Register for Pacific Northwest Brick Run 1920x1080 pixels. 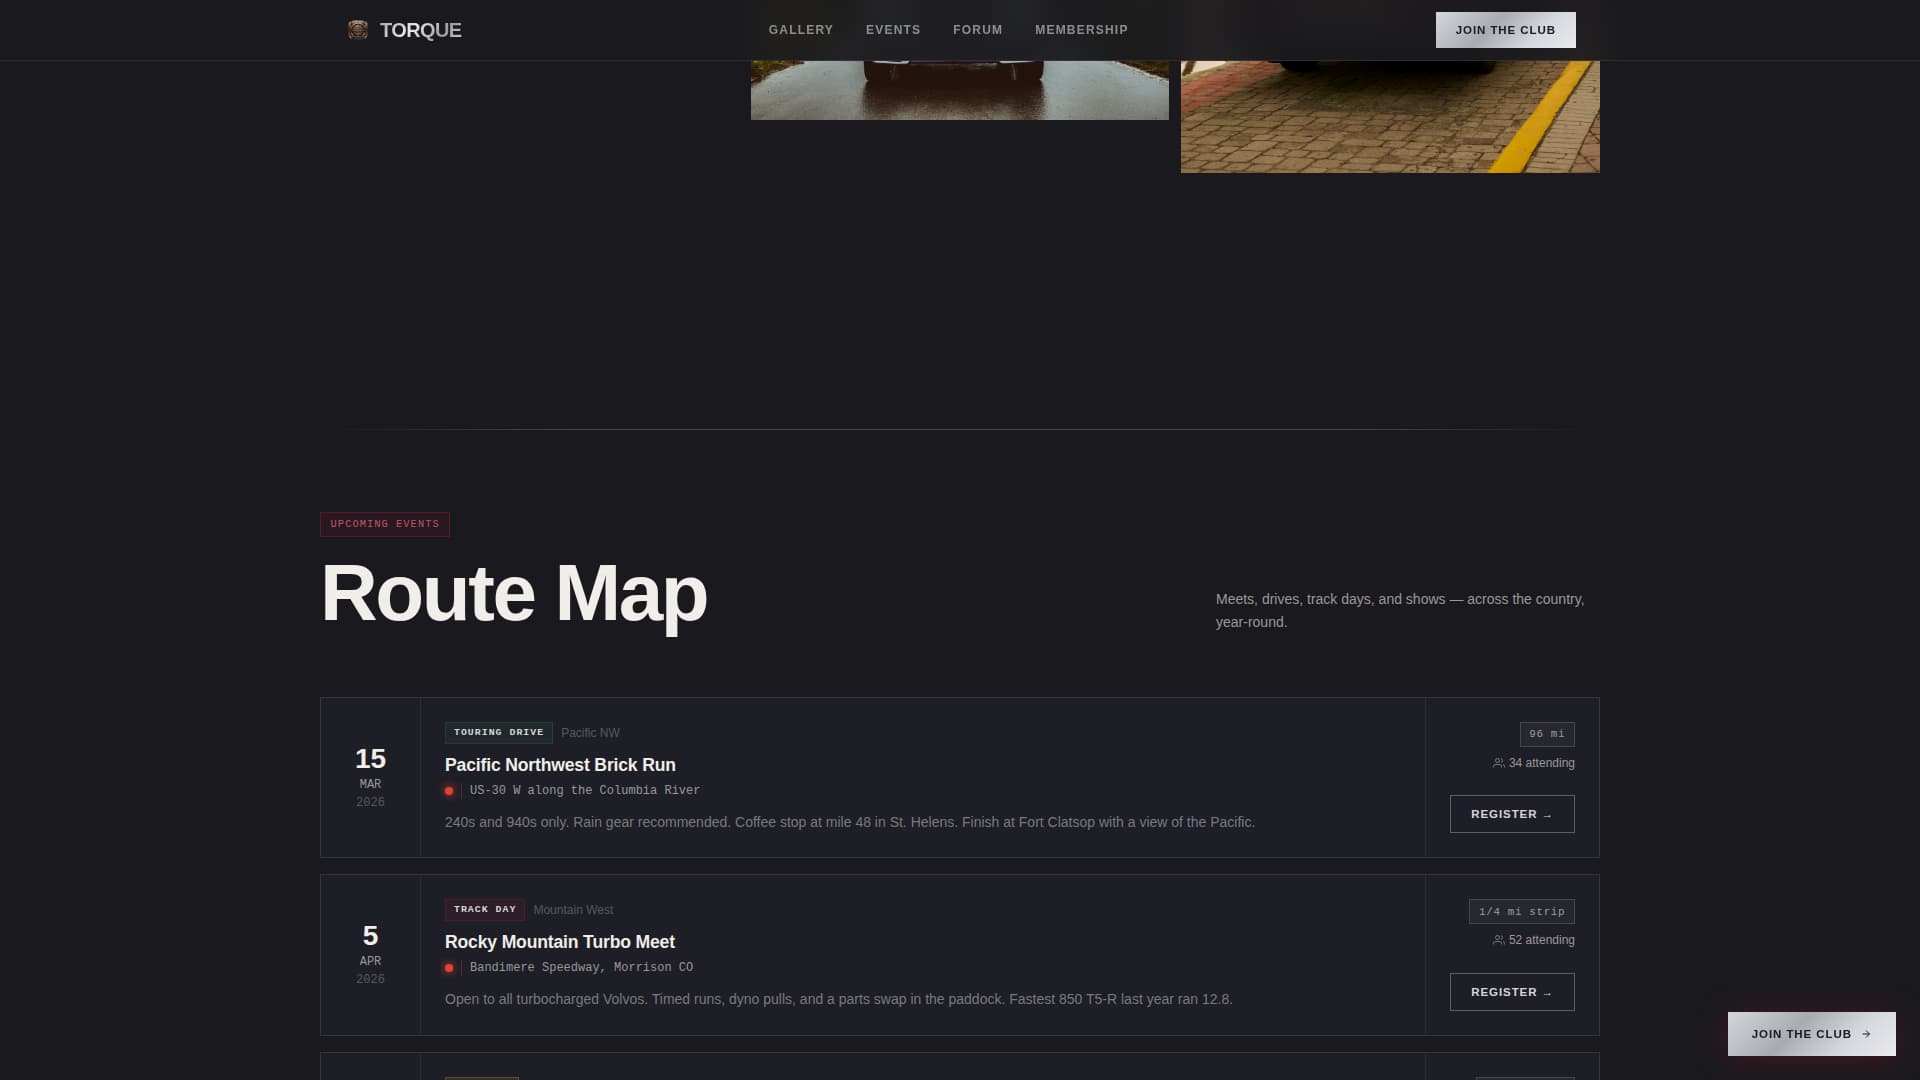pyautogui.click(x=1512, y=814)
